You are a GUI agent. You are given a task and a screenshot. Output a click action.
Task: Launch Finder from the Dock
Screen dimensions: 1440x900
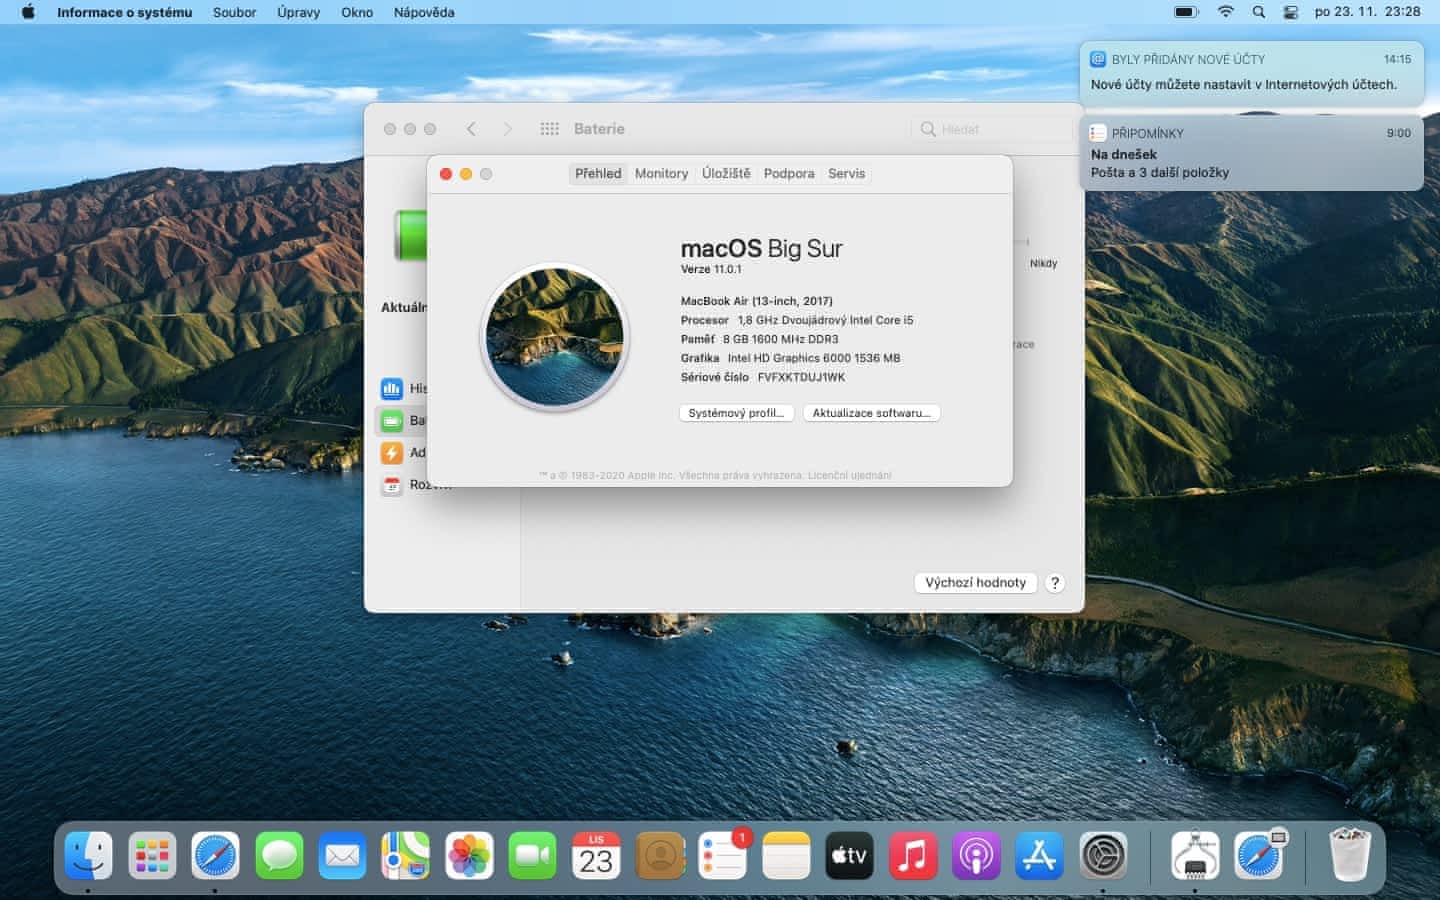point(89,856)
